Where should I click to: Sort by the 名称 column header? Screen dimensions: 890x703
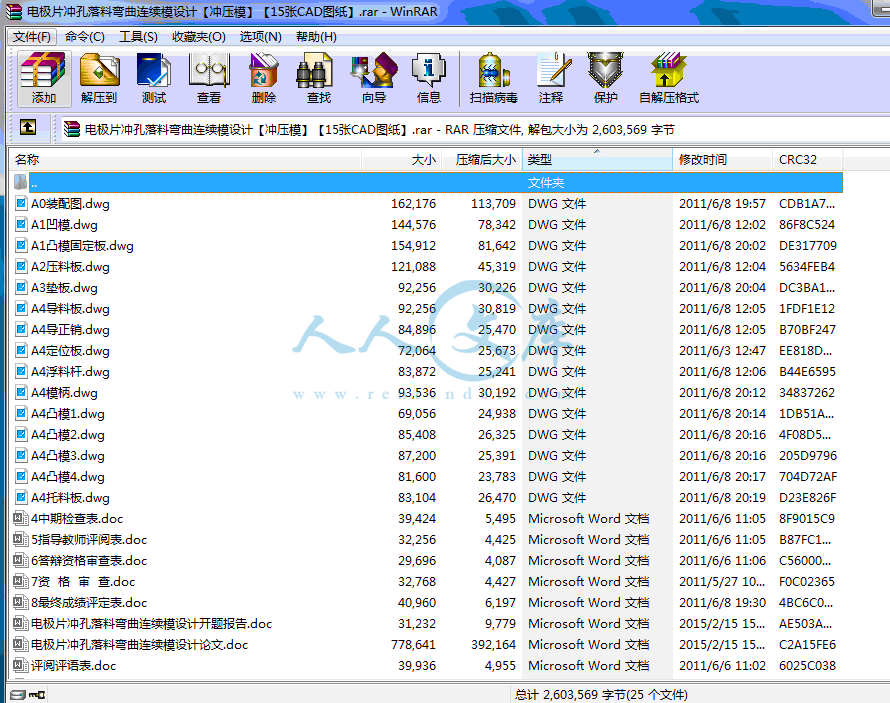185,159
